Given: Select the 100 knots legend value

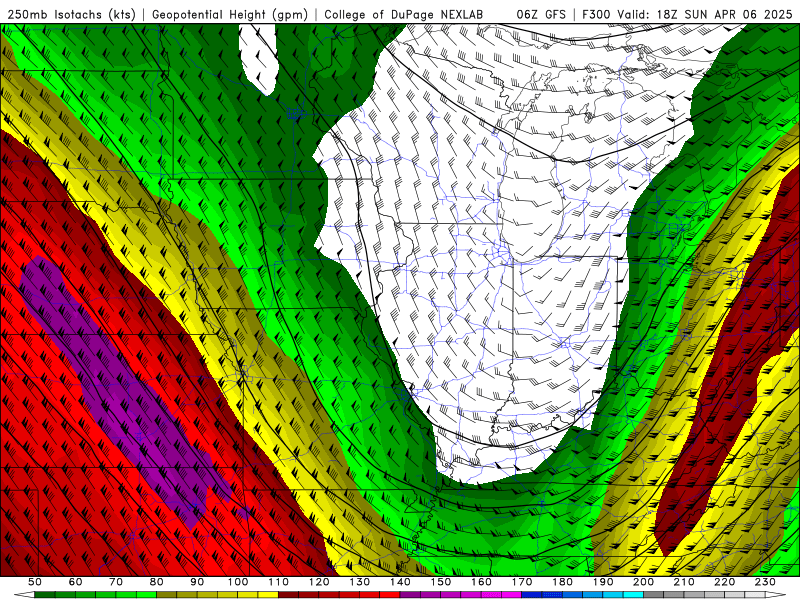Looking at the screenshot, I should tap(238, 582).
